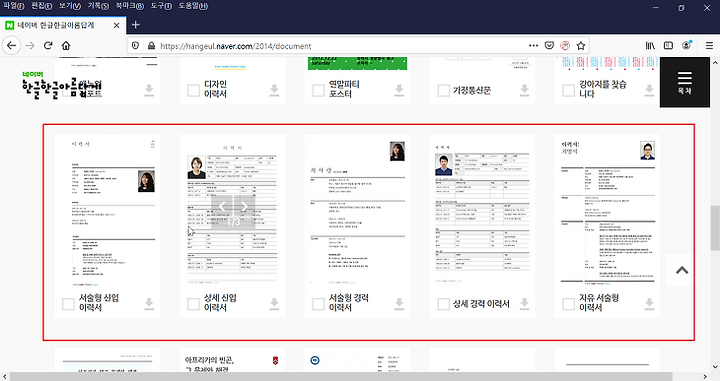This screenshot has width=720, height=381.
Task: Click the vertical scrollbar thumb
Action: 715,228
